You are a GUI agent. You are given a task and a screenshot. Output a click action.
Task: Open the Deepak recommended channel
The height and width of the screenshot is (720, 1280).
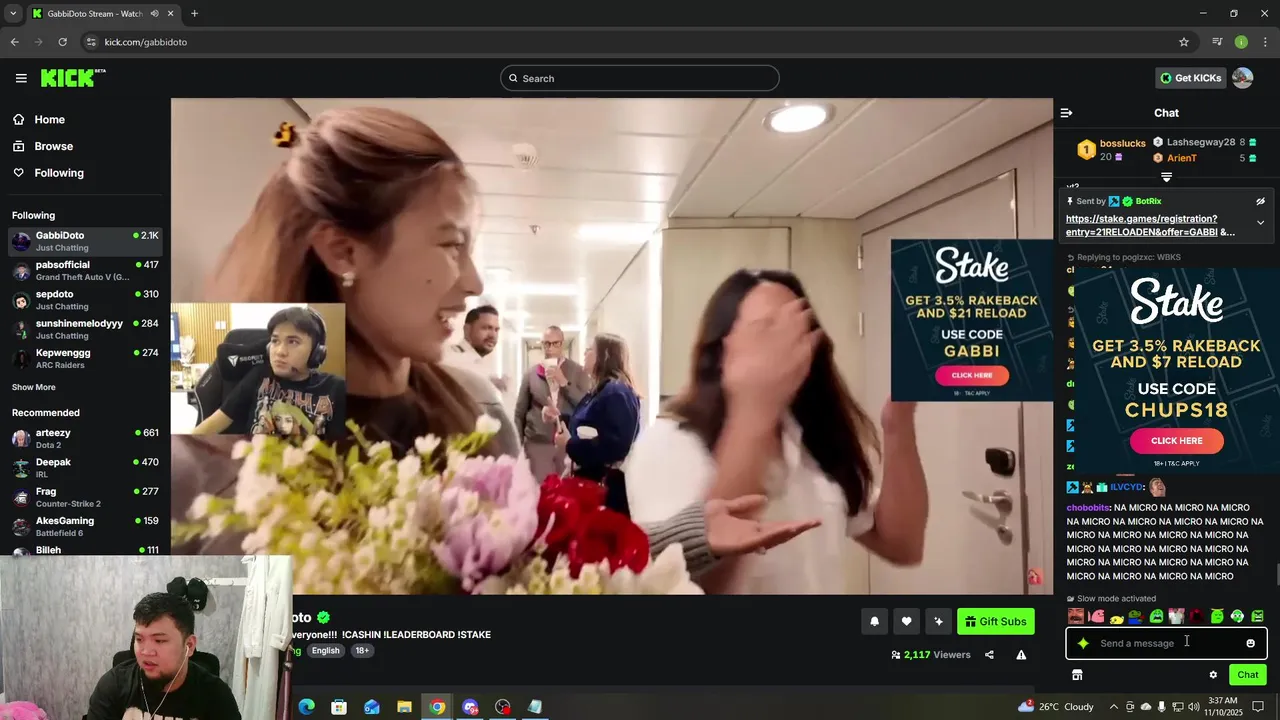84,468
